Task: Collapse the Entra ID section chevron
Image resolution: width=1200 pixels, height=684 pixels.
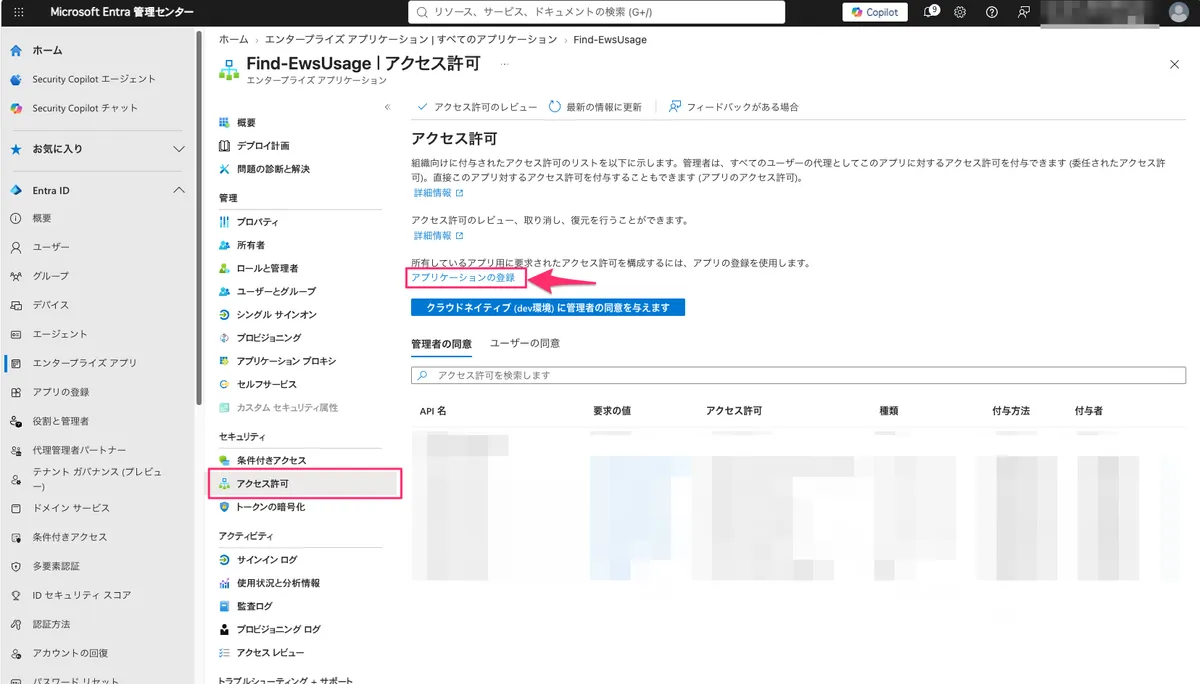Action: [179, 190]
